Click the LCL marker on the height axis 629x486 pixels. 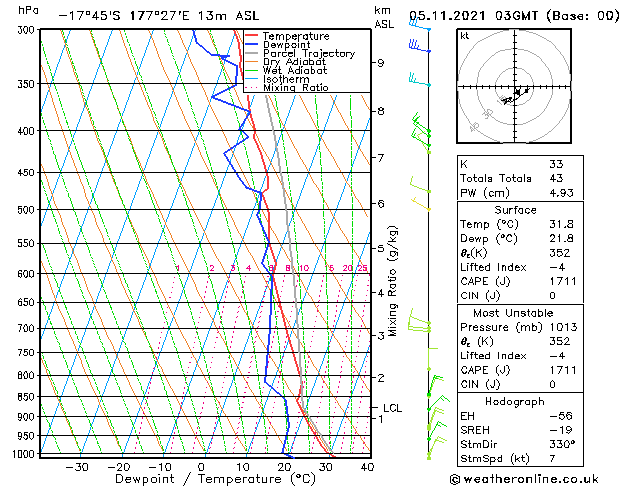click(x=392, y=408)
